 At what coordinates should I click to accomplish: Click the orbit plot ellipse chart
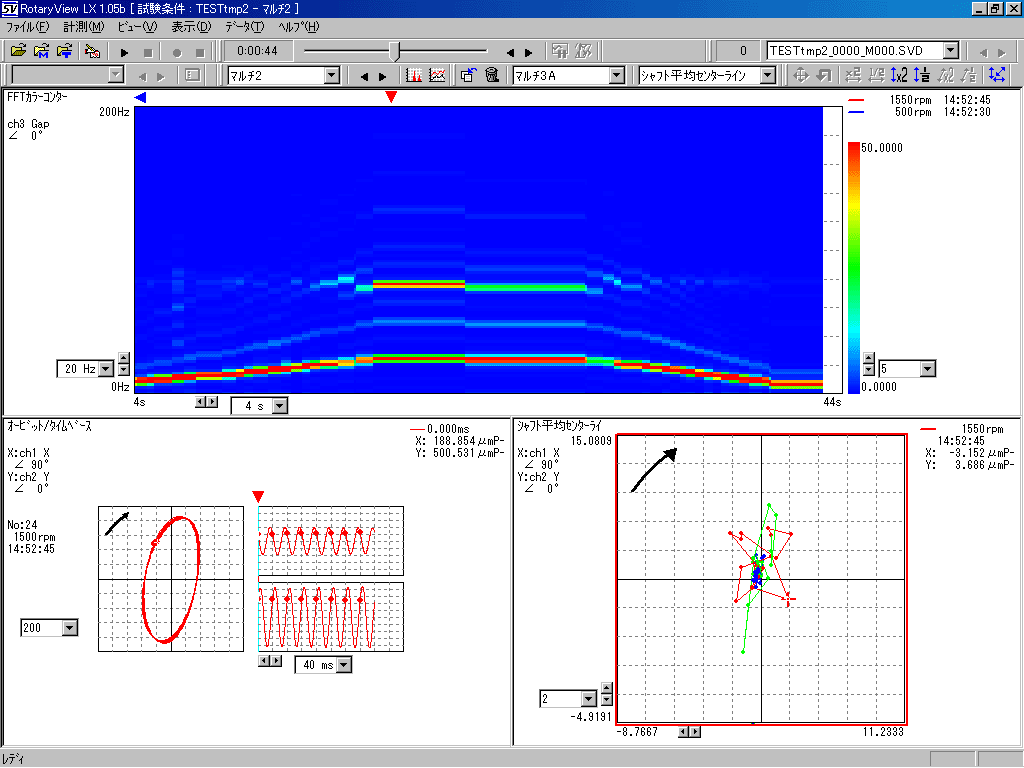pyautogui.click(x=171, y=579)
